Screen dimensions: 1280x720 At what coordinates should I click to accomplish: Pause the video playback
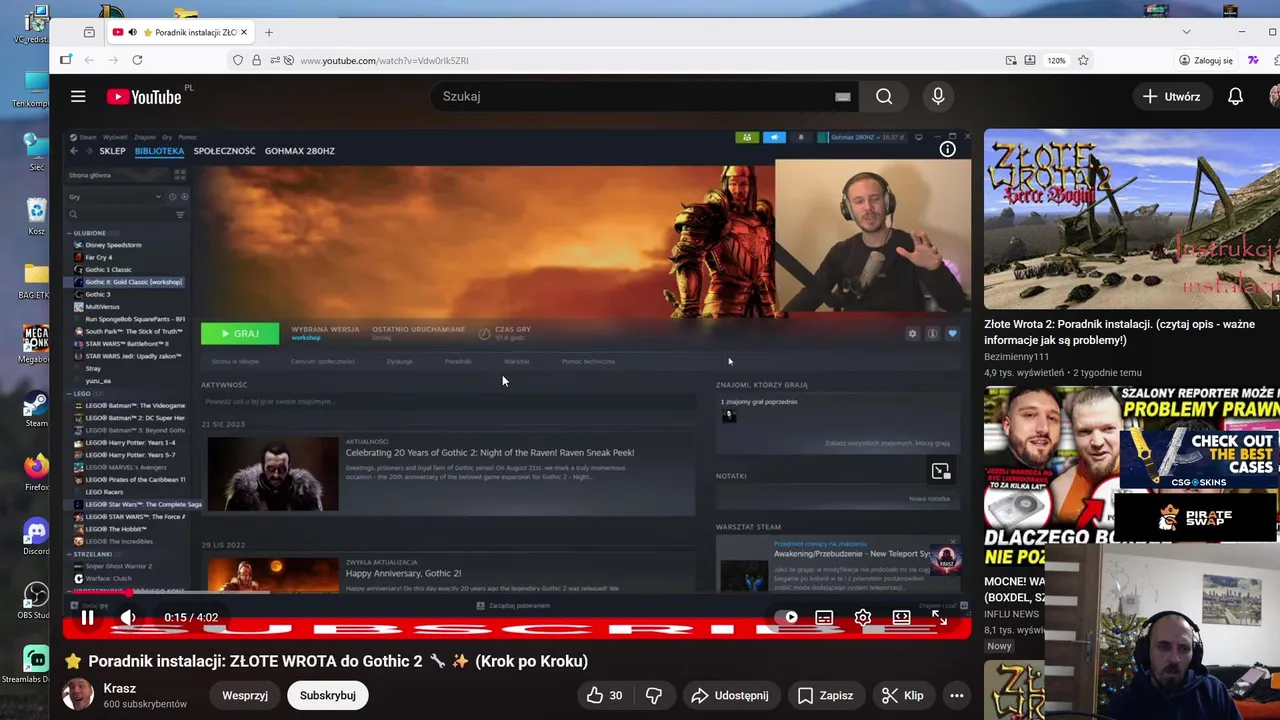pos(87,617)
